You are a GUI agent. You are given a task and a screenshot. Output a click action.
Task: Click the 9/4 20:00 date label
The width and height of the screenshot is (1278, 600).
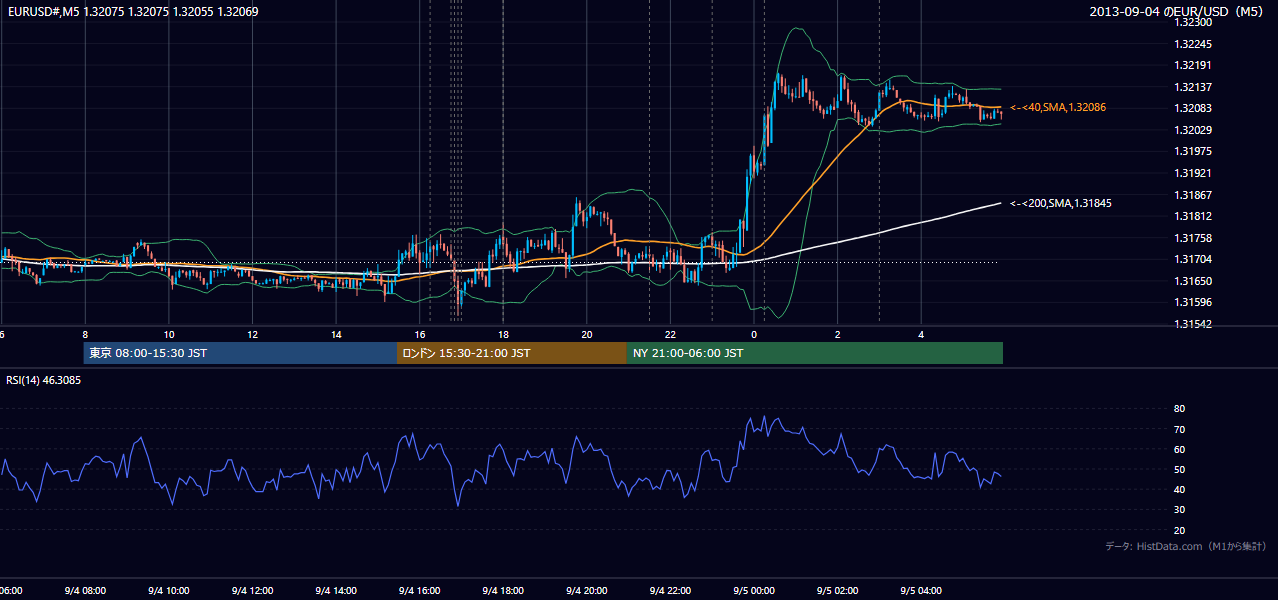tap(586, 590)
